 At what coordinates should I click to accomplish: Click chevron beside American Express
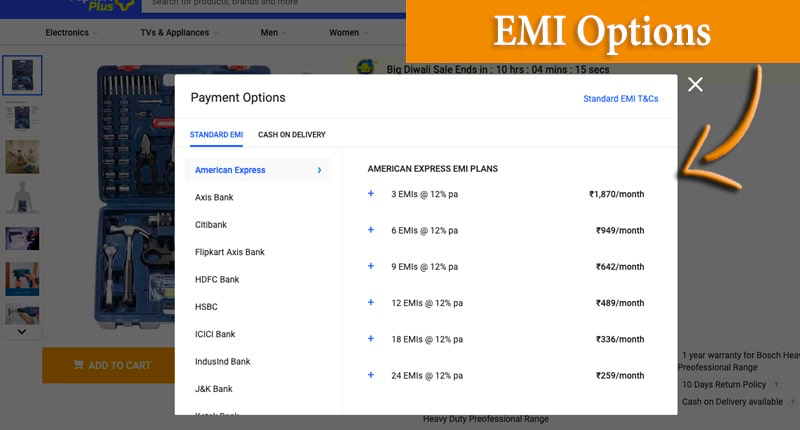pyautogui.click(x=319, y=170)
